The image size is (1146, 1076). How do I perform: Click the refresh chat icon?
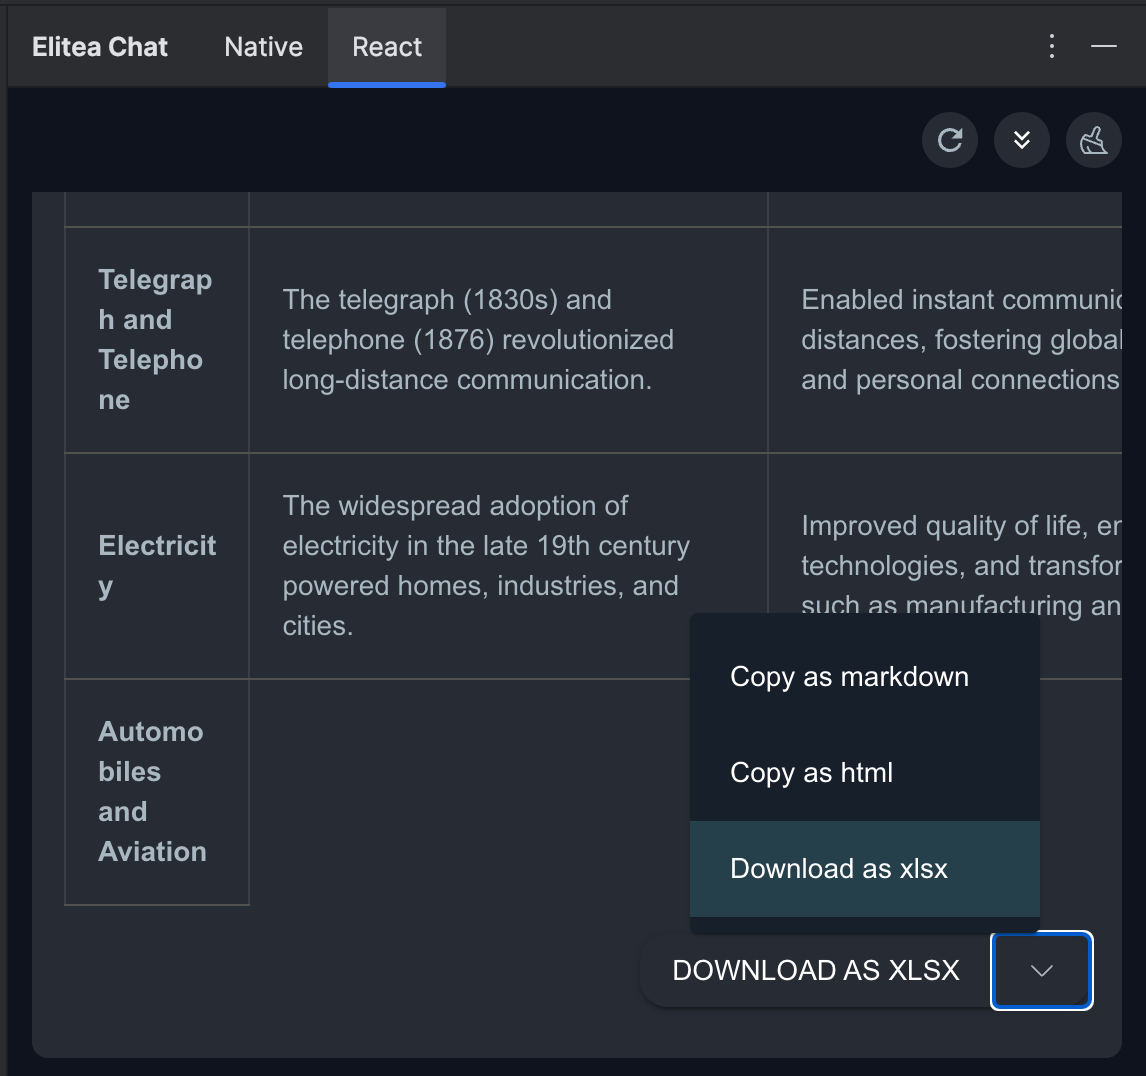tap(949, 140)
